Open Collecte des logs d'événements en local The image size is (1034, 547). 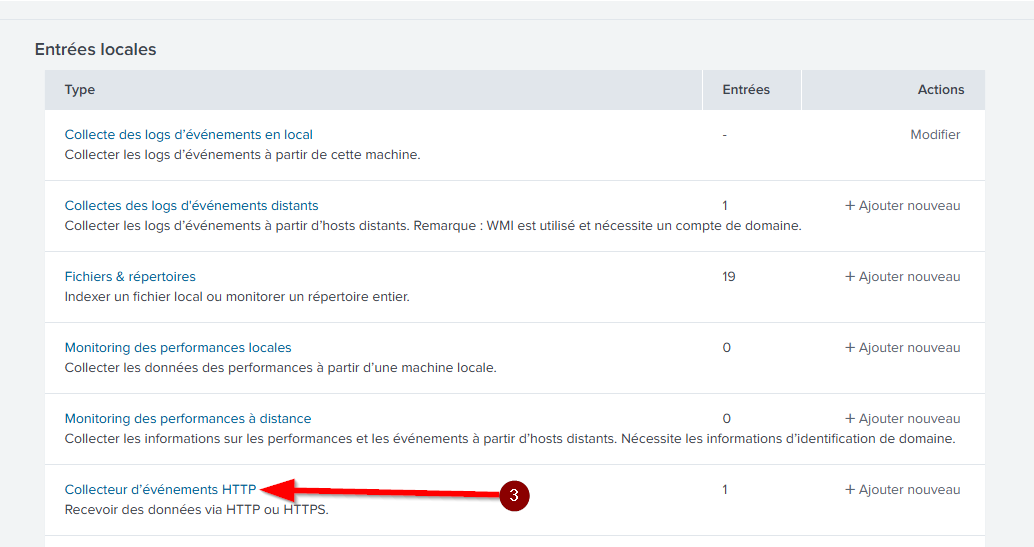[188, 134]
